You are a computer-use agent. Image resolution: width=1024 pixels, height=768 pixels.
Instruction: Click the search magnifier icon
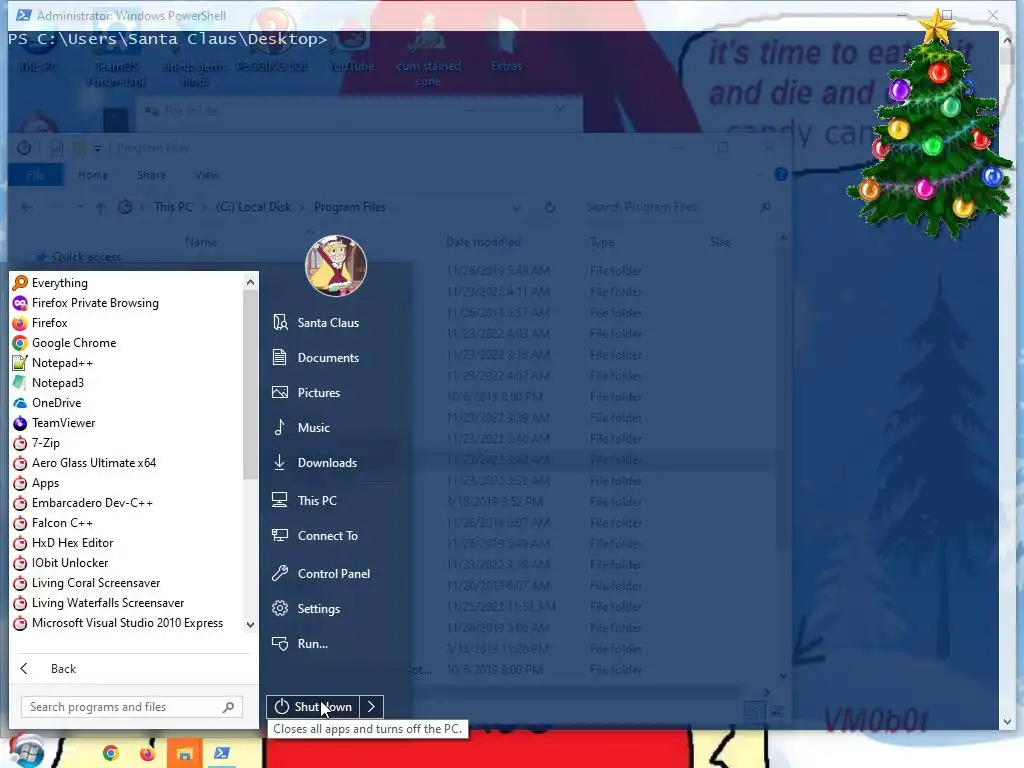coord(228,707)
